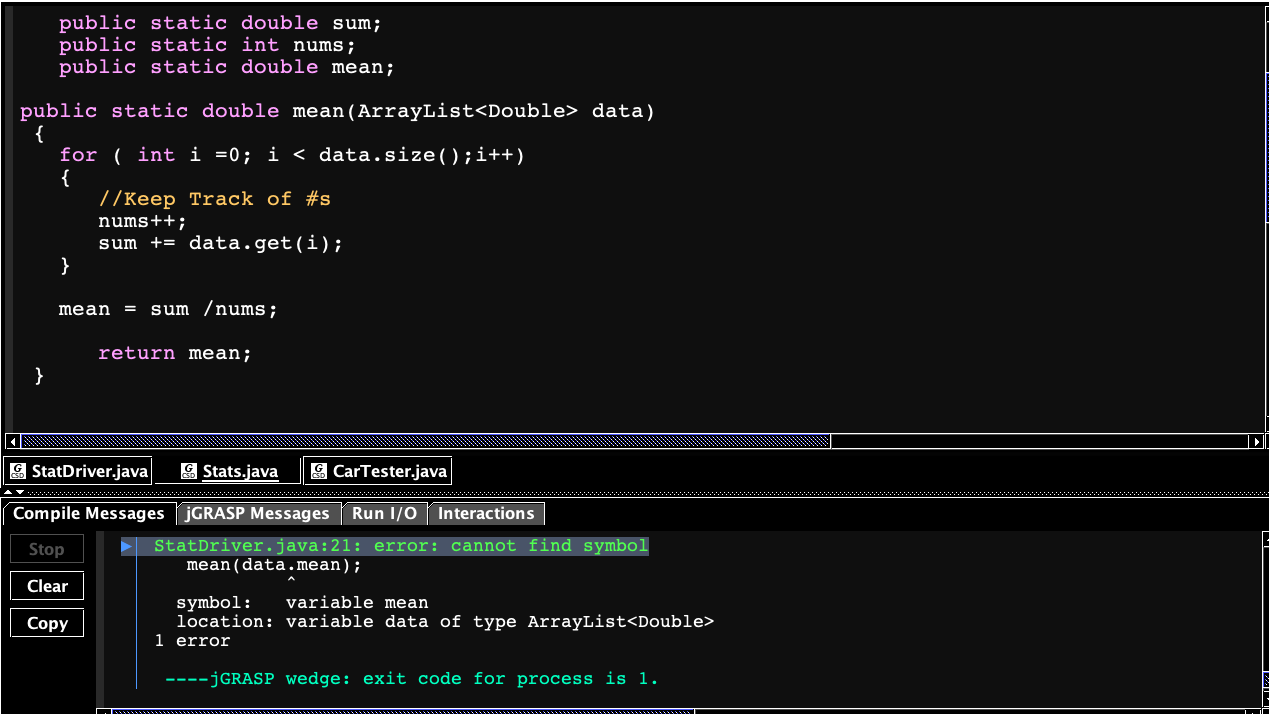Viewport: 1269px width, 714px height.
Task: Open the Run I/O tab
Action: pyautogui.click(x=384, y=513)
